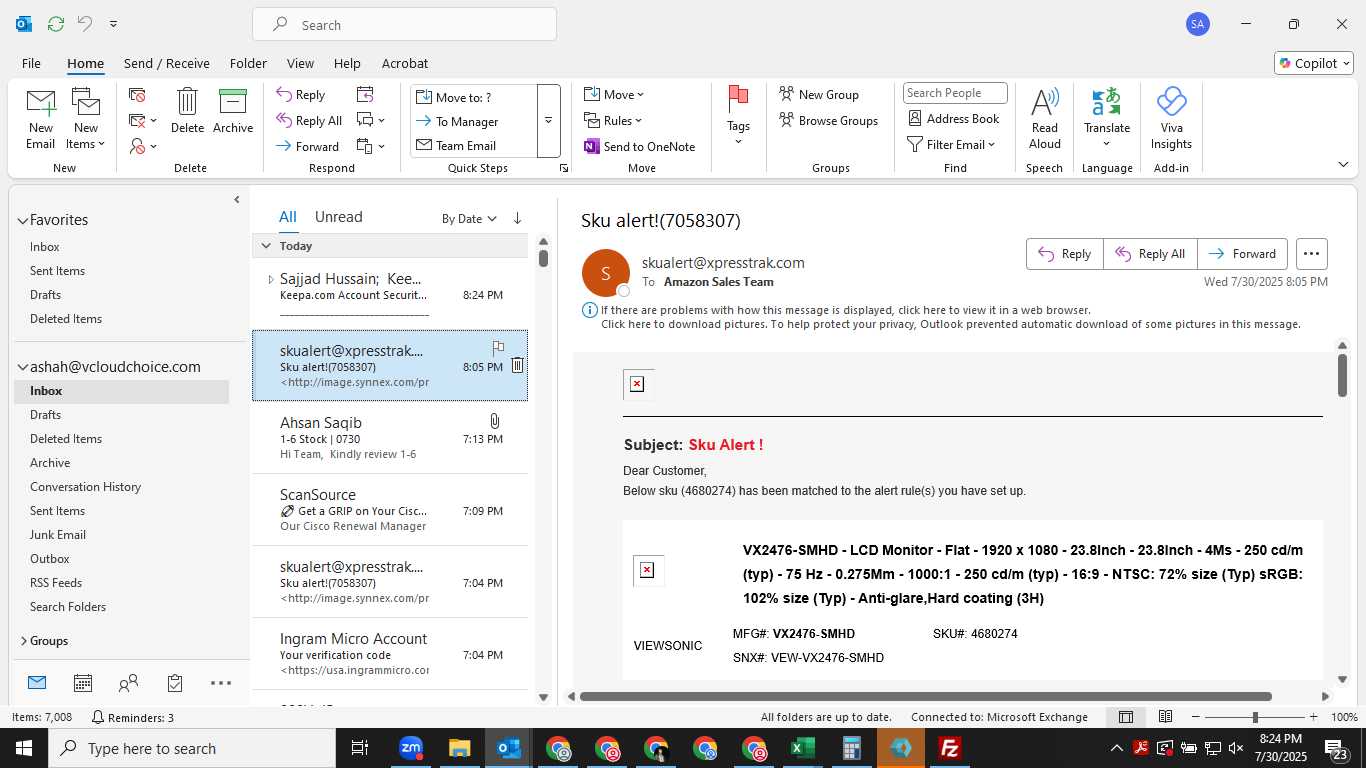Open more navigation options ellipsis
The height and width of the screenshot is (768, 1366).
coord(221,683)
